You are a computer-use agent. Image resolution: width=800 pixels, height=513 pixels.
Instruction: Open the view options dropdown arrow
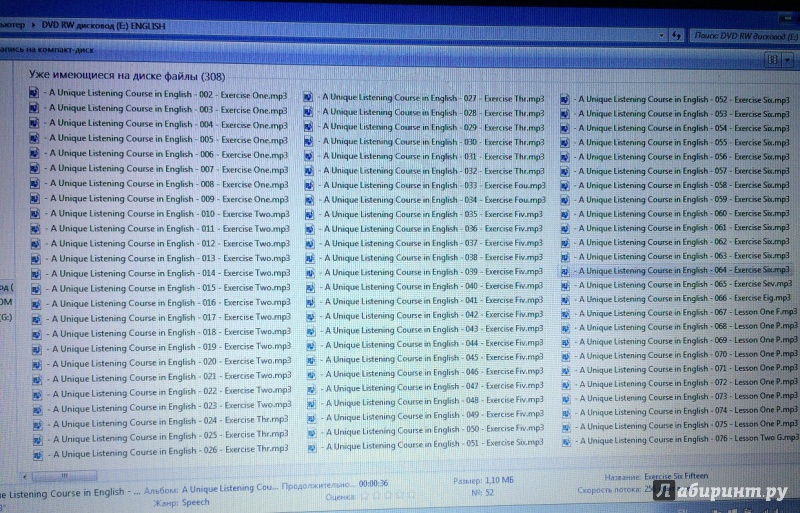click(x=787, y=60)
